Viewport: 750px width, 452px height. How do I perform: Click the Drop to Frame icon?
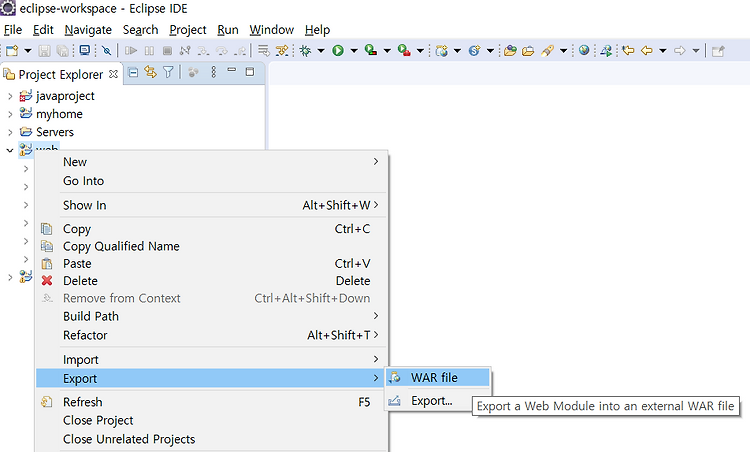pos(264,50)
